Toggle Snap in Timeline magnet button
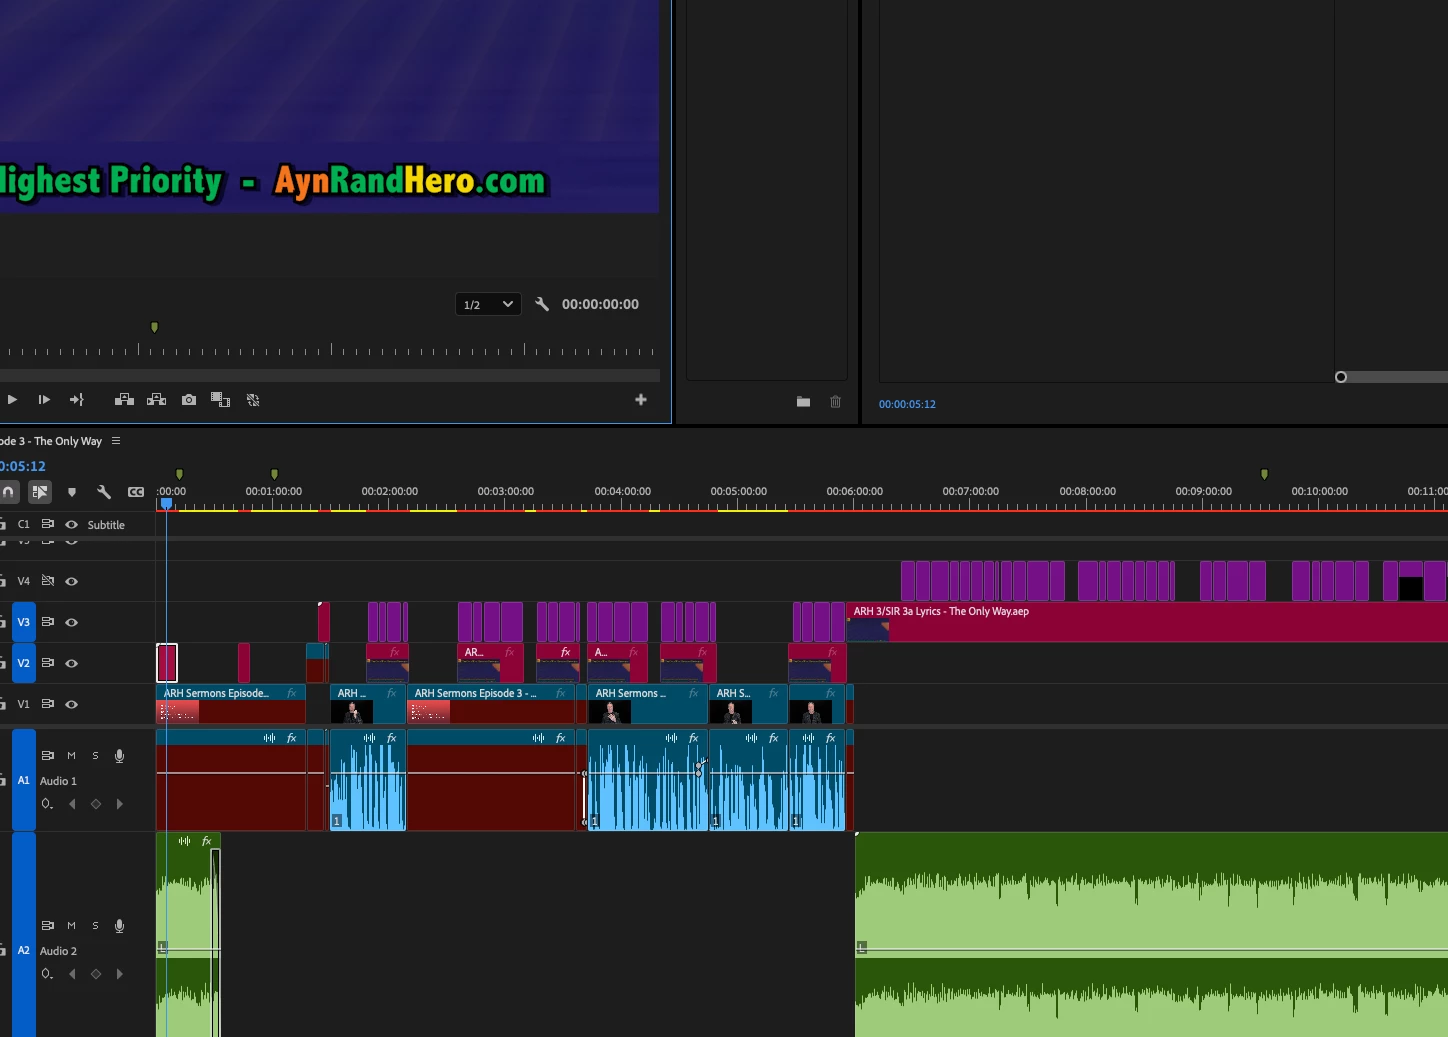This screenshot has width=1448, height=1037. [8, 491]
